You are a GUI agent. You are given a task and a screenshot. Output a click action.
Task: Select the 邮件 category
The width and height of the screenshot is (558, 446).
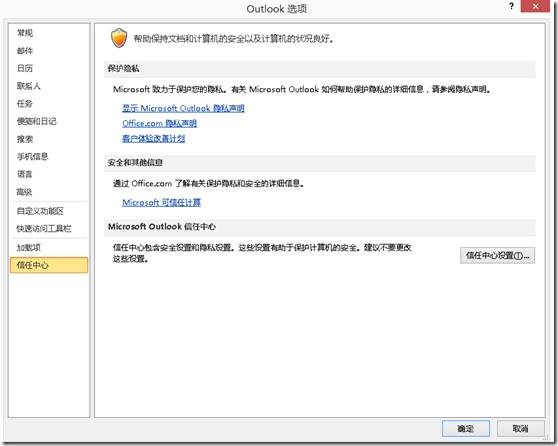tap(25, 51)
